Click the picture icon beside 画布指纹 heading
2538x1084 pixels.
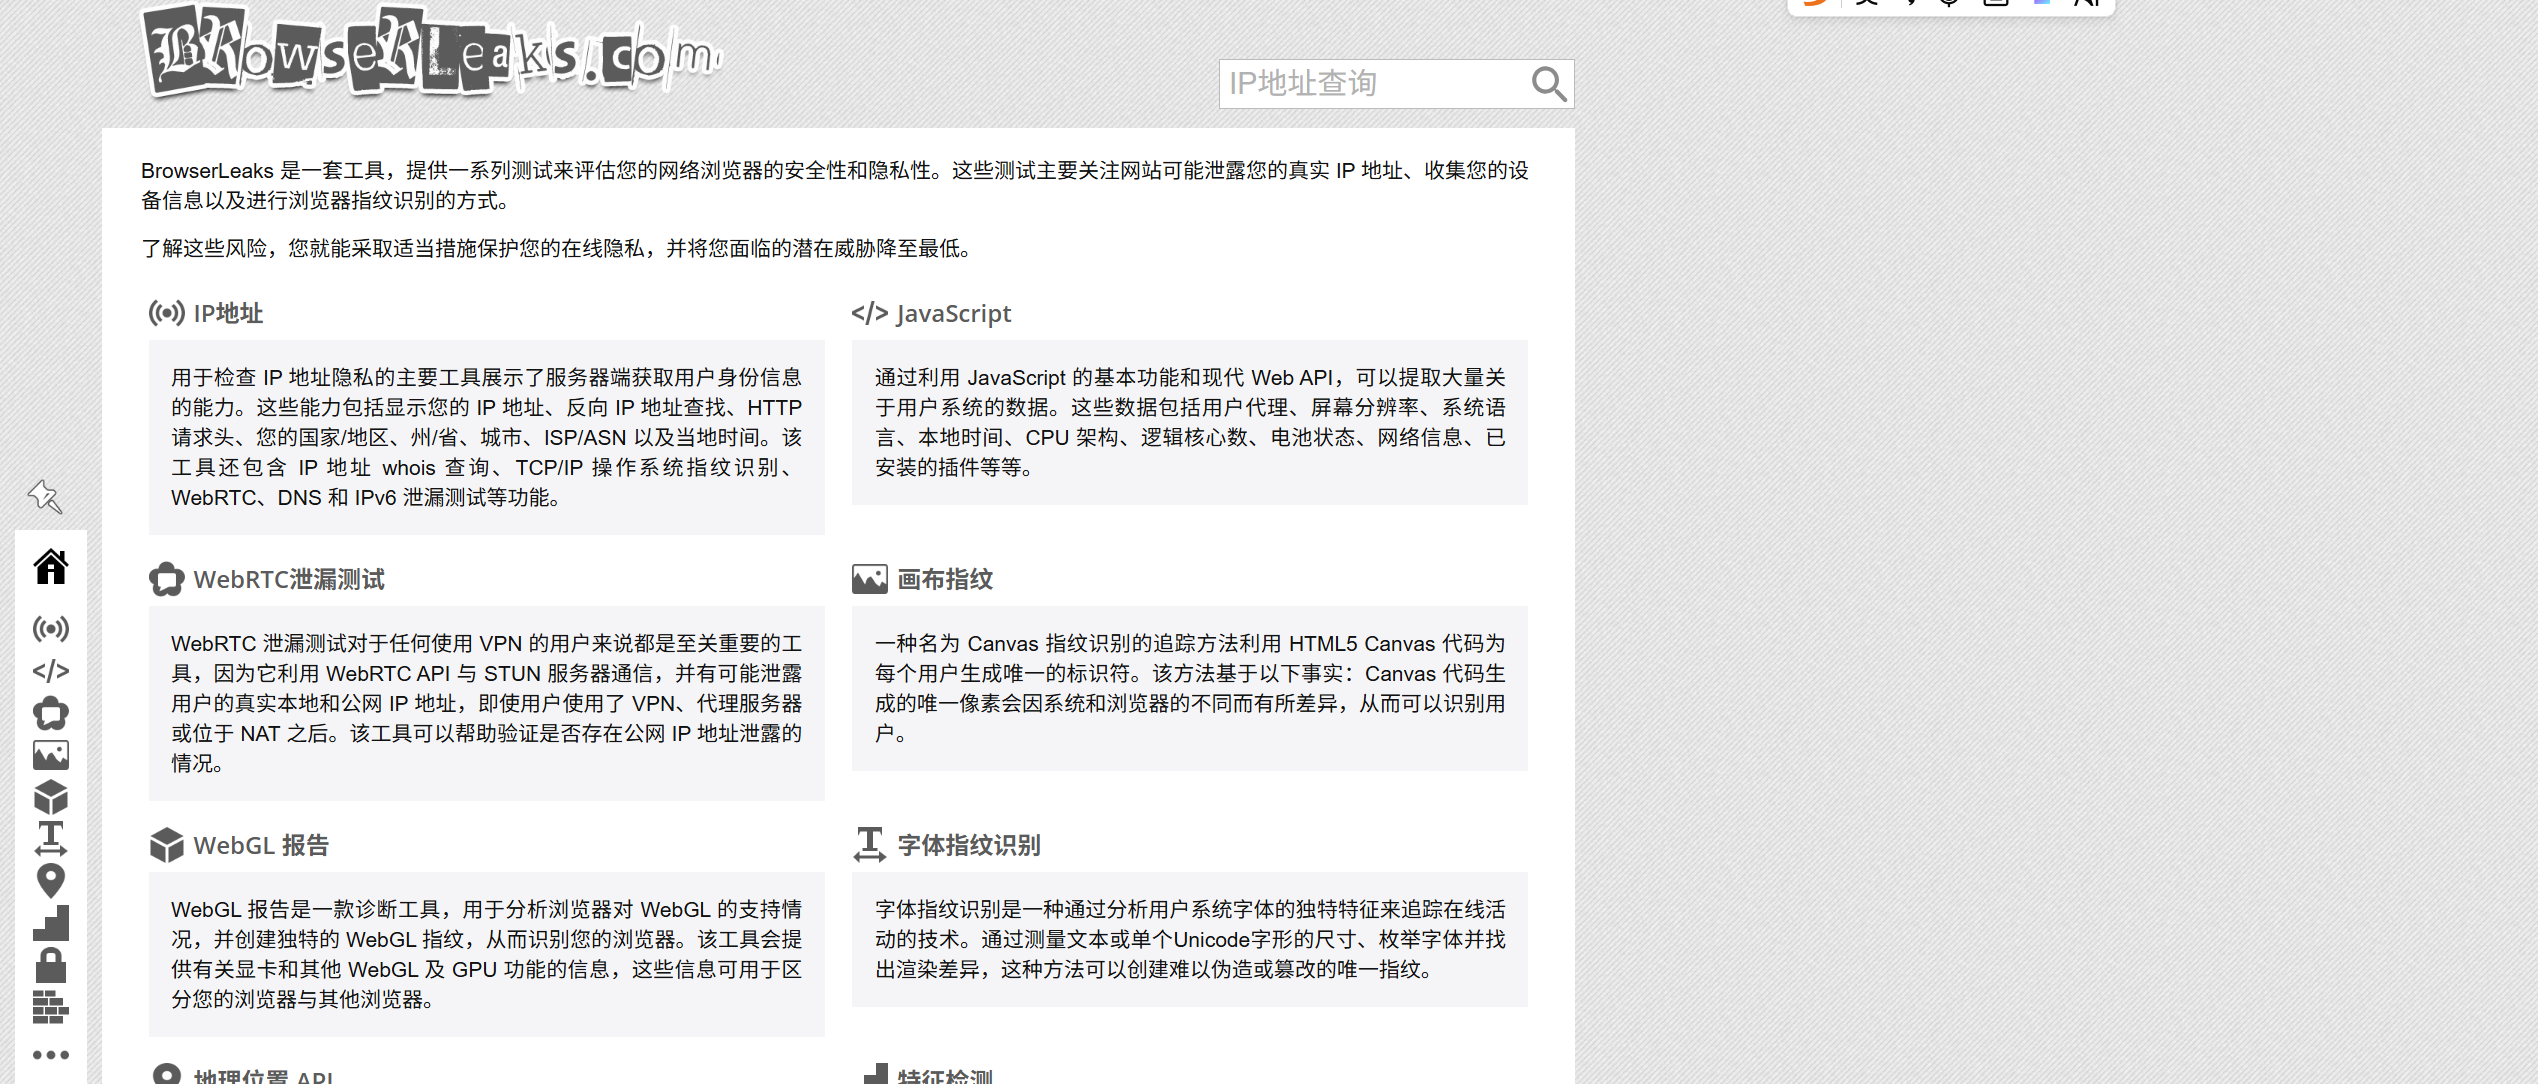pyautogui.click(x=870, y=579)
